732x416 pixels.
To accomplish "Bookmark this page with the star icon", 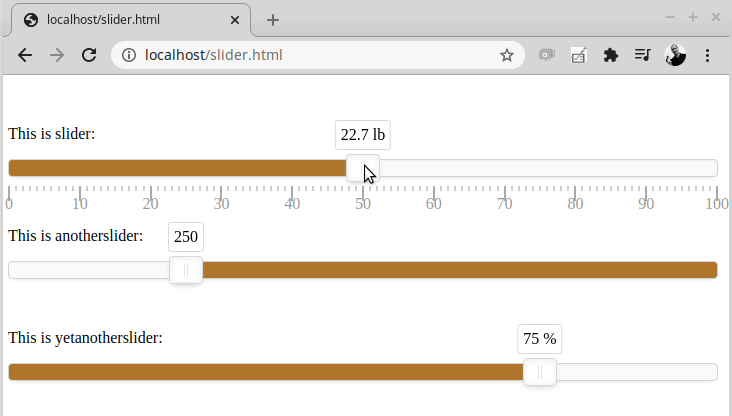I will pyautogui.click(x=507, y=55).
